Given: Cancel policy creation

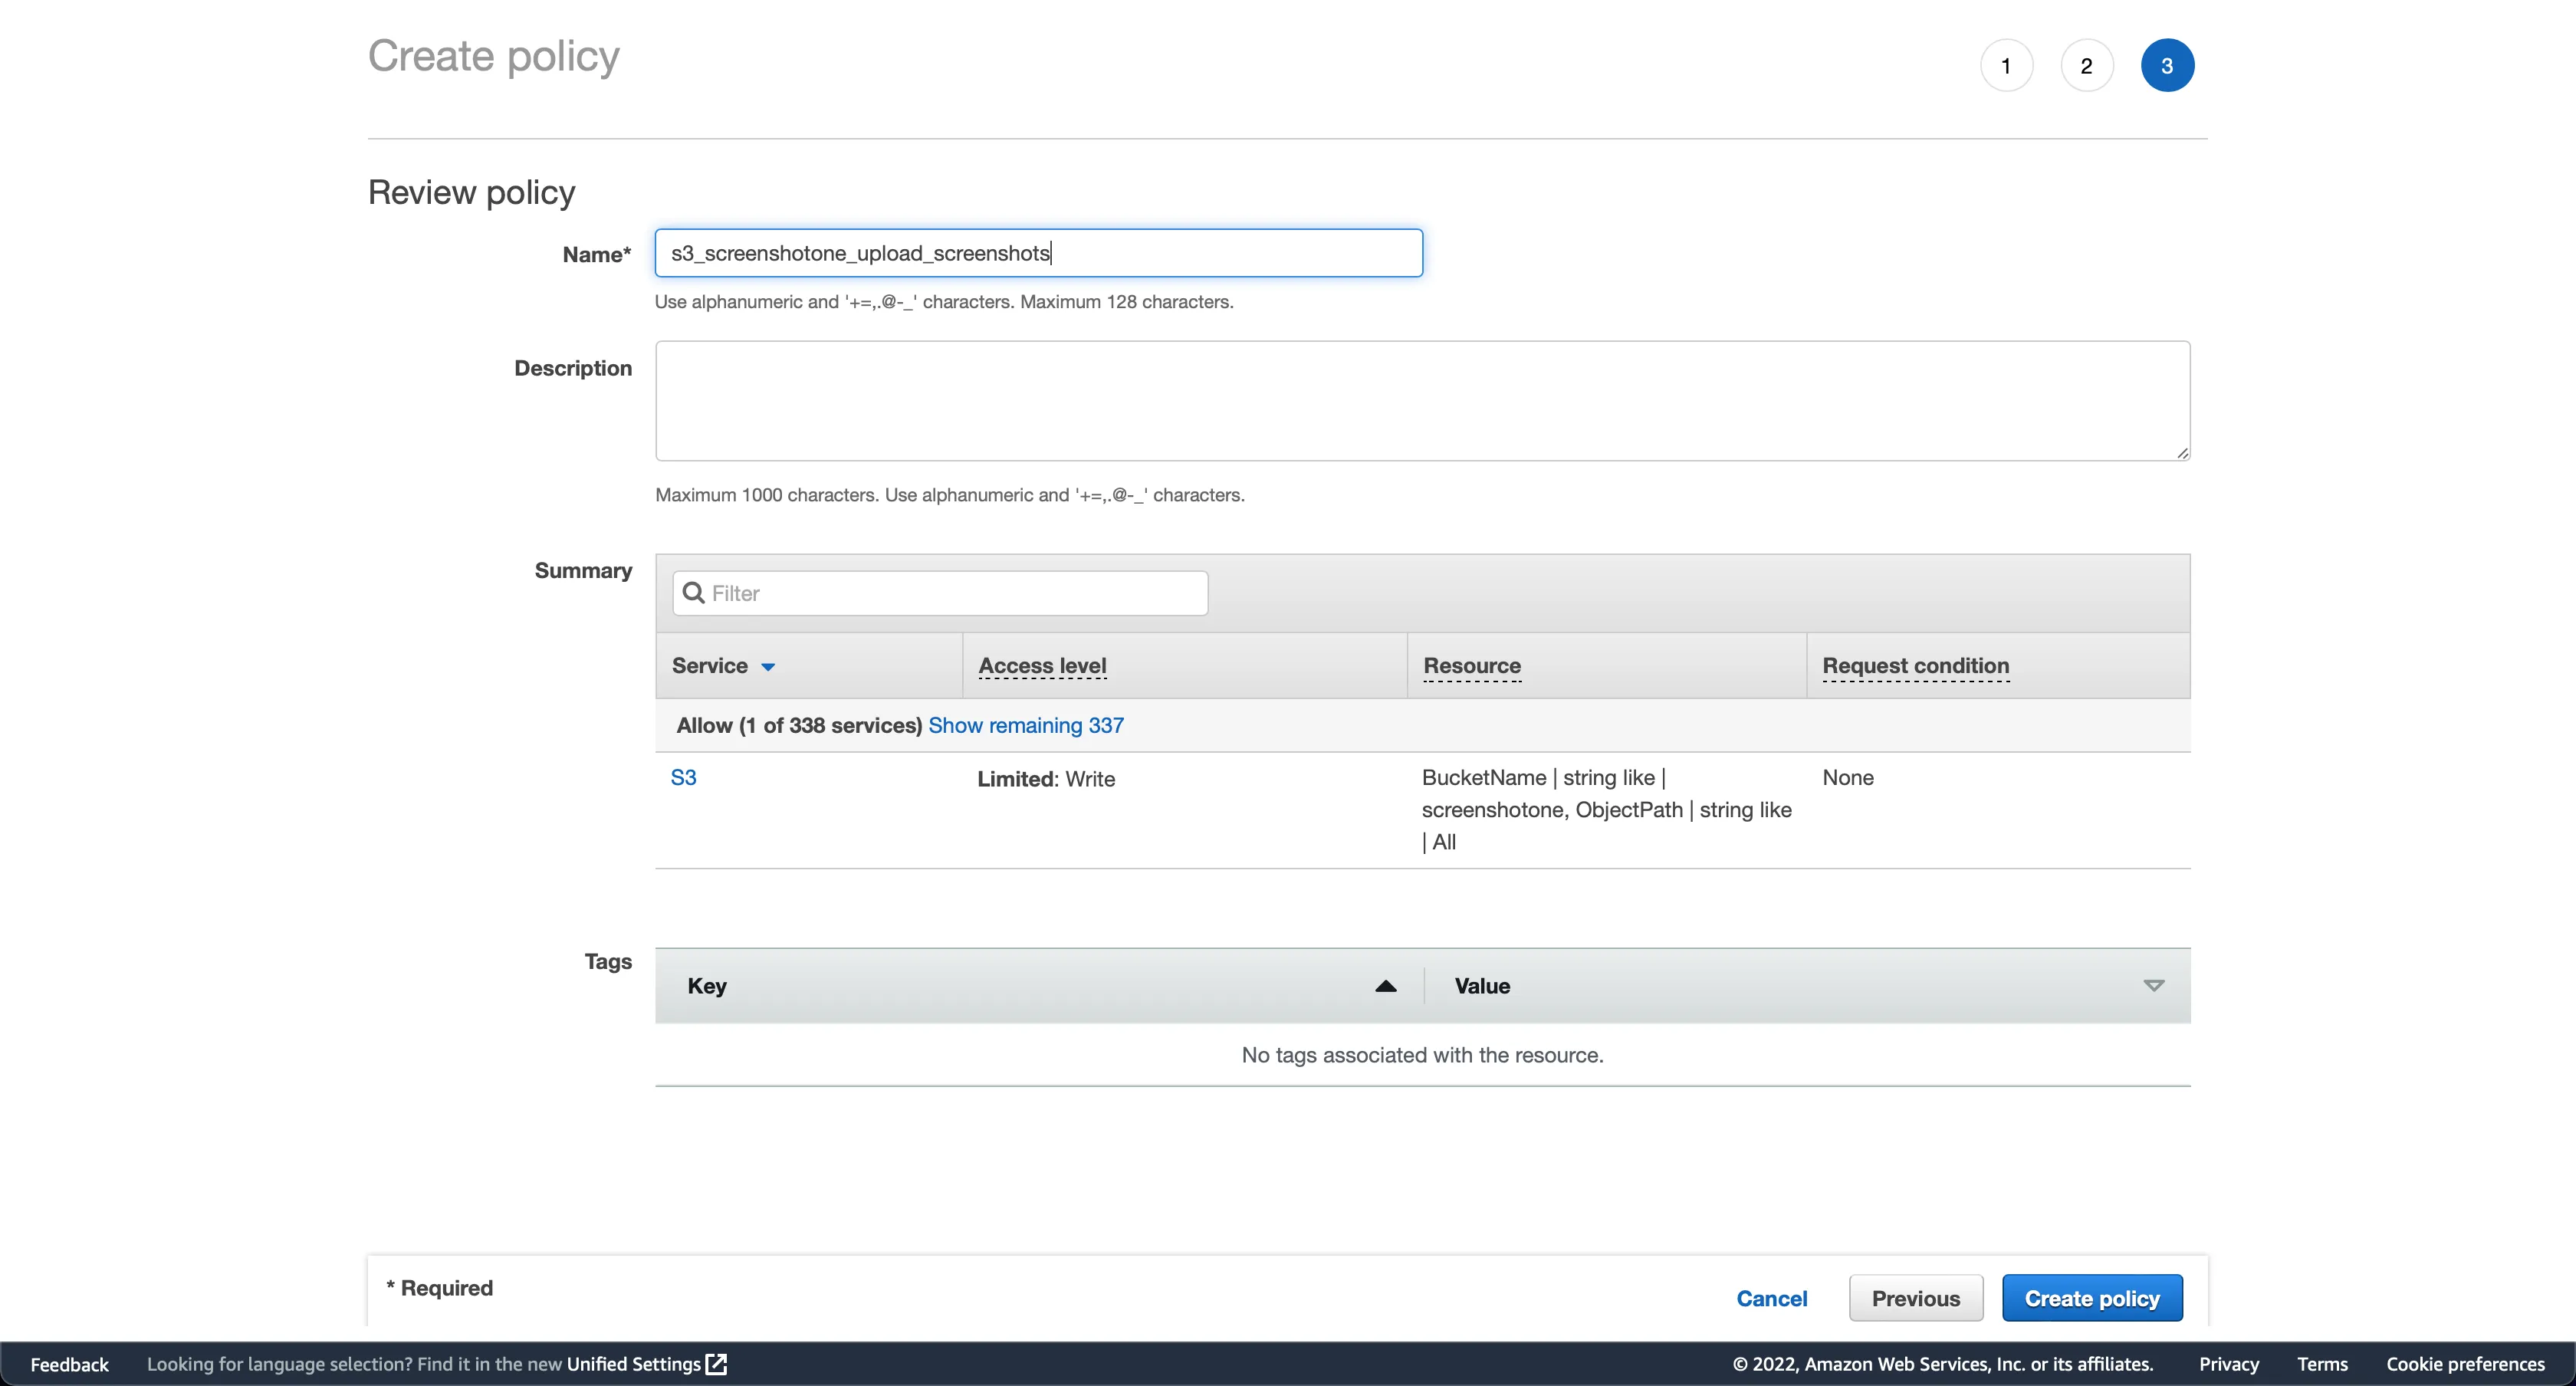Looking at the screenshot, I should point(1771,1298).
